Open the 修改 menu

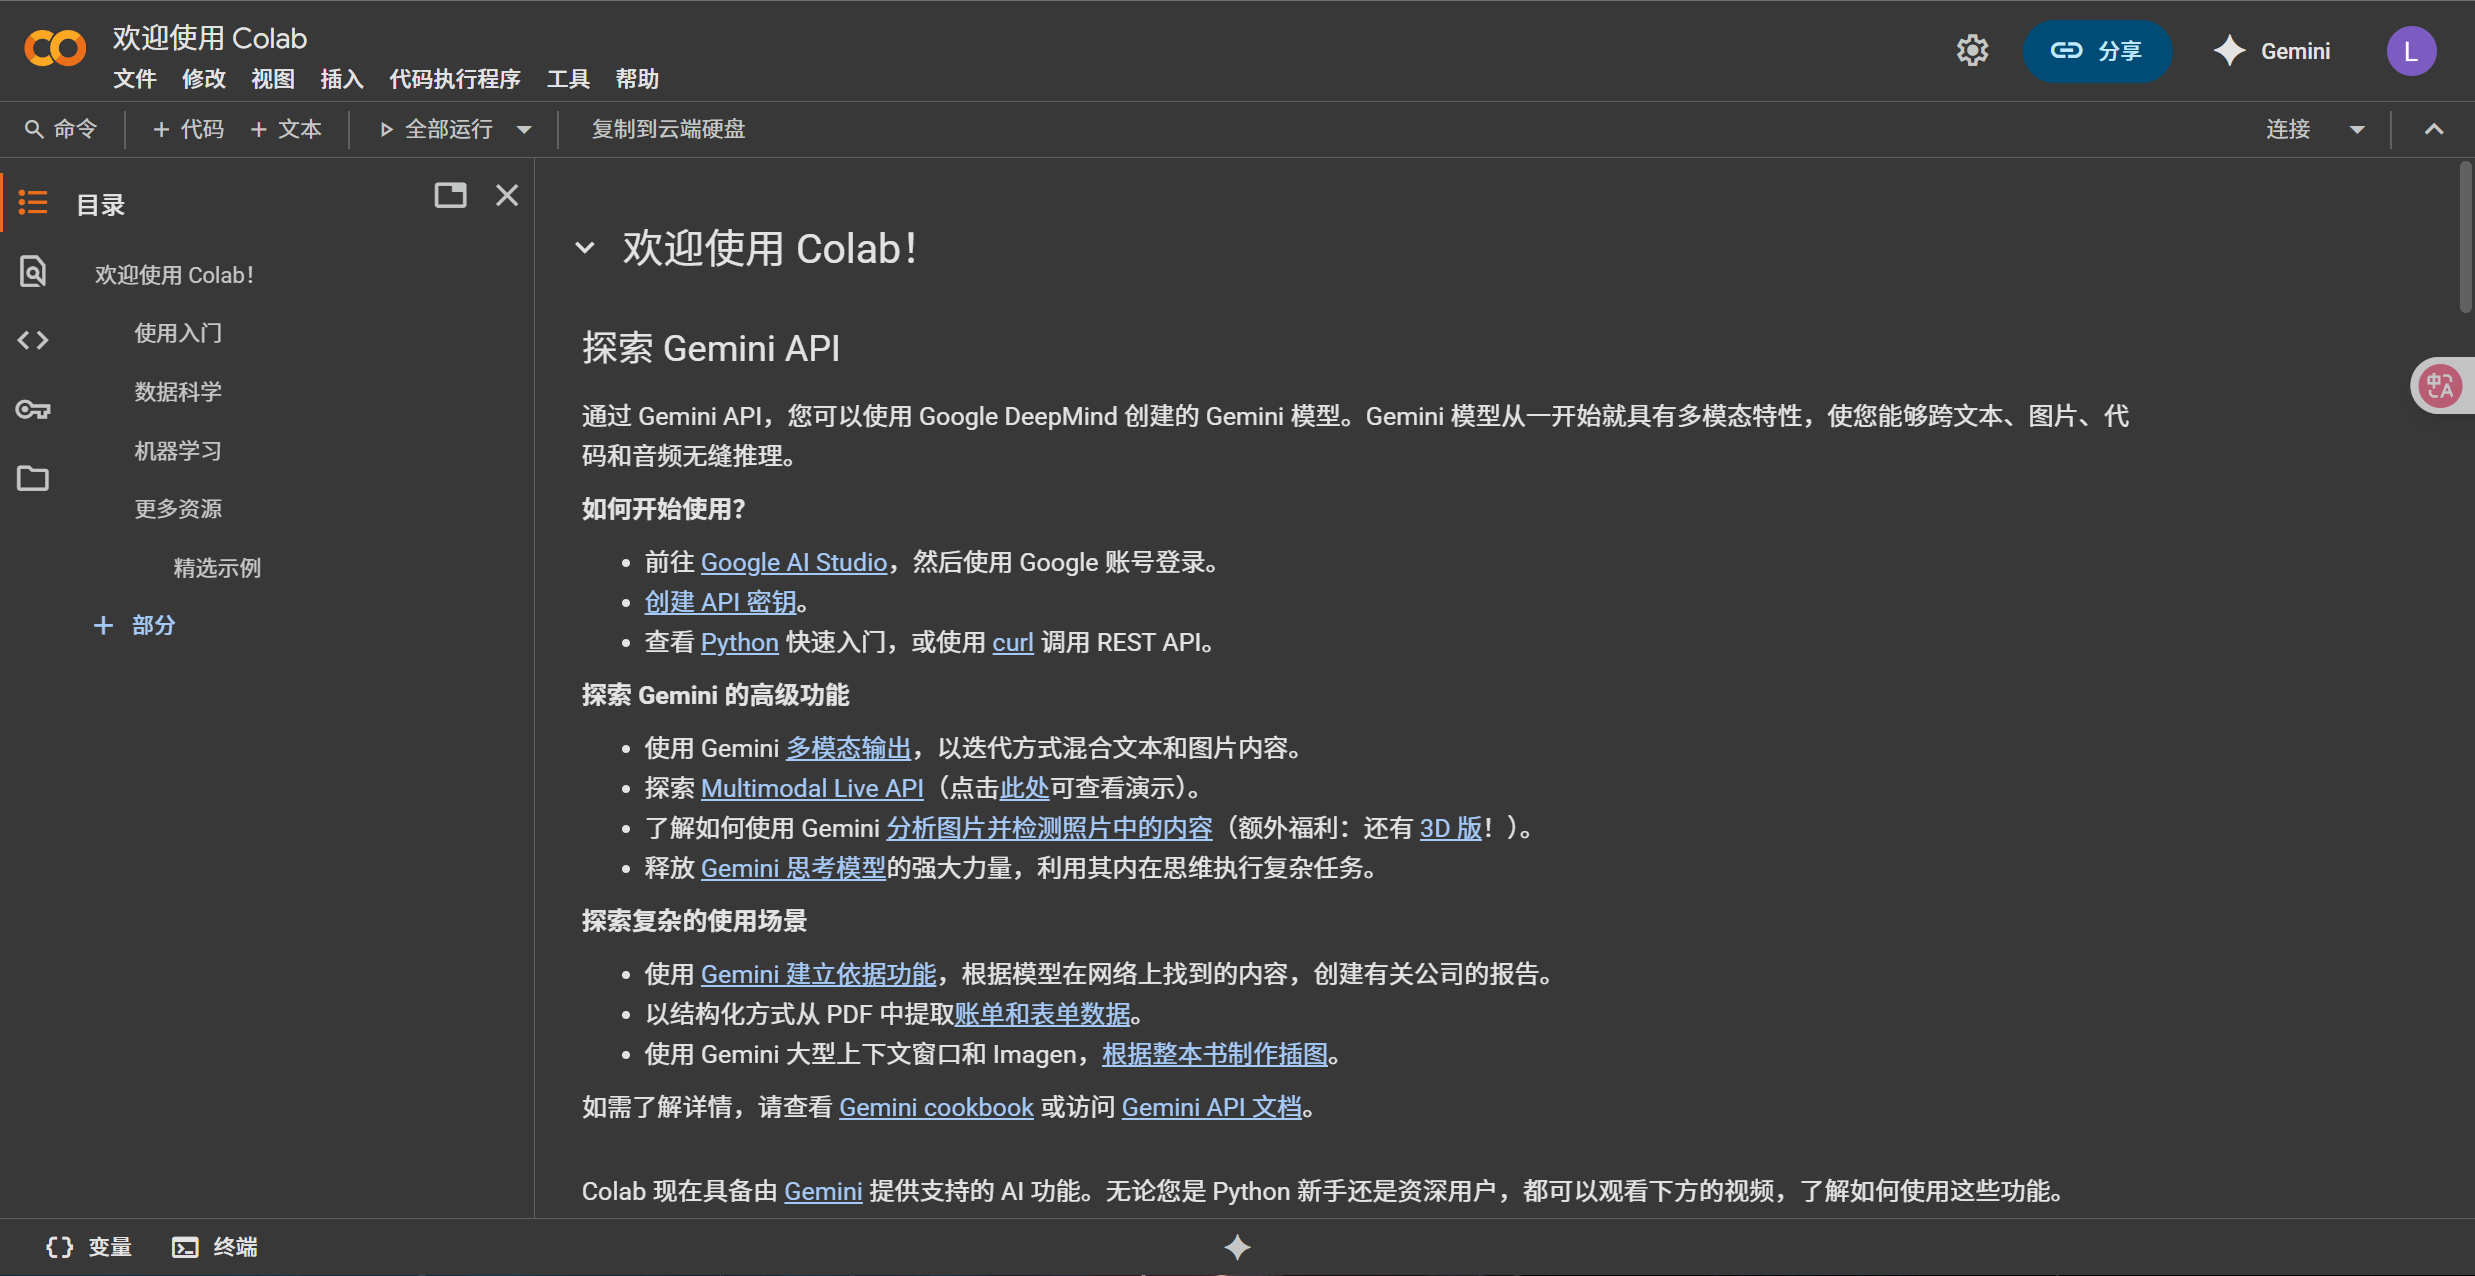click(204, 79)
